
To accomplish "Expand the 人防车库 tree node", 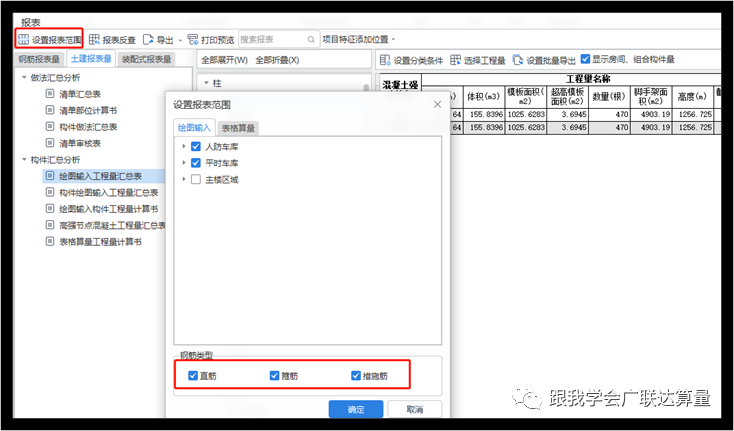I will click(x=184, y=146).
